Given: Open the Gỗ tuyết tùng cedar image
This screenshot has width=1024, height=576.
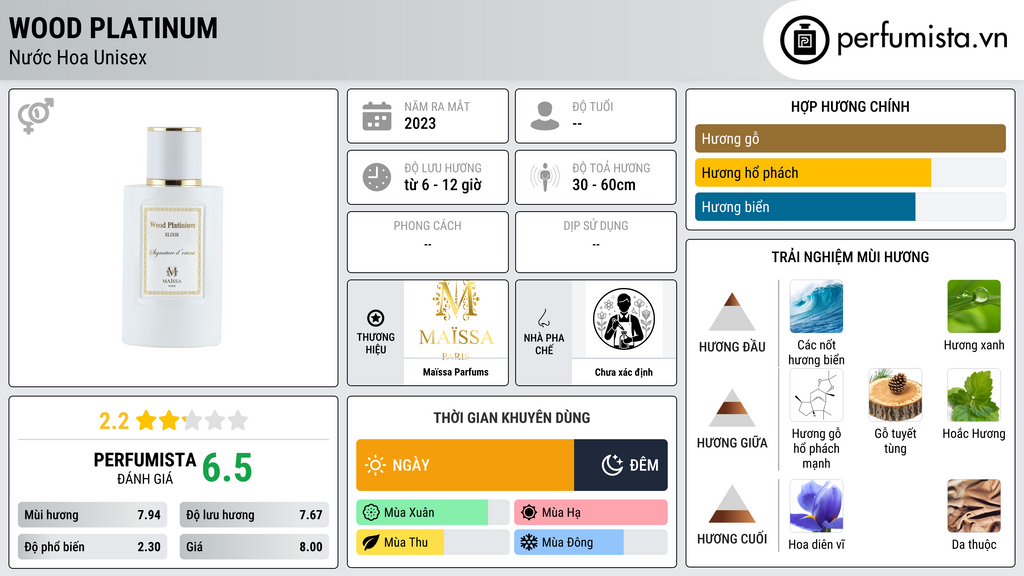Looking at the screenshot, I should 895,395.
